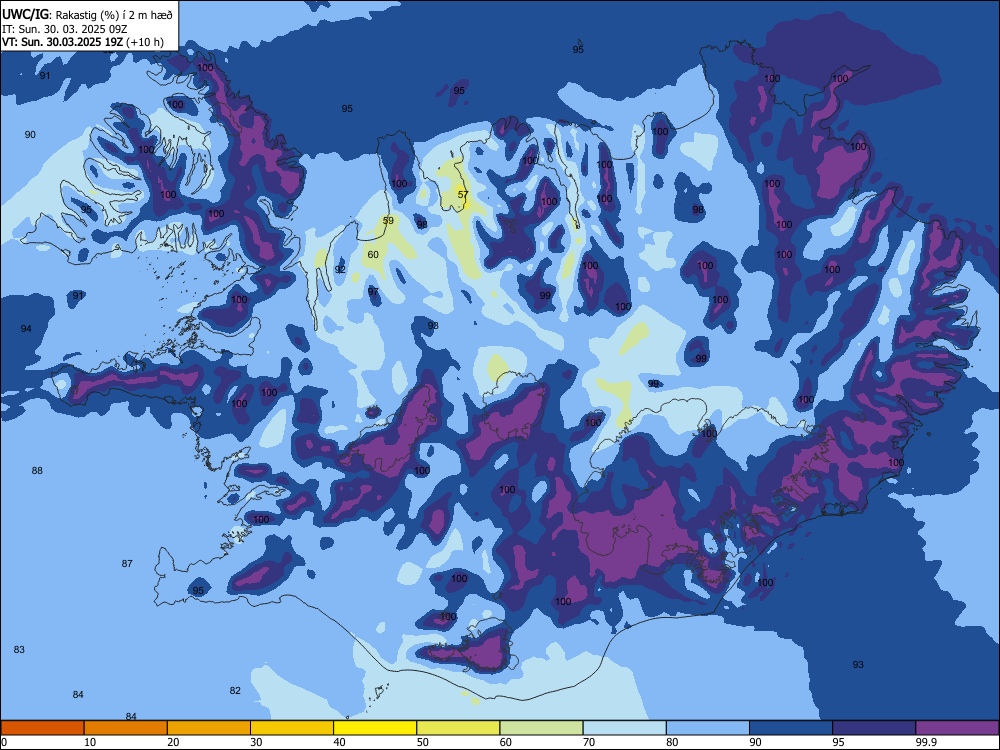Click the offshore value '87' in the west
Image resolution: width=1000 pixels, height=750 pixels.
127,563
